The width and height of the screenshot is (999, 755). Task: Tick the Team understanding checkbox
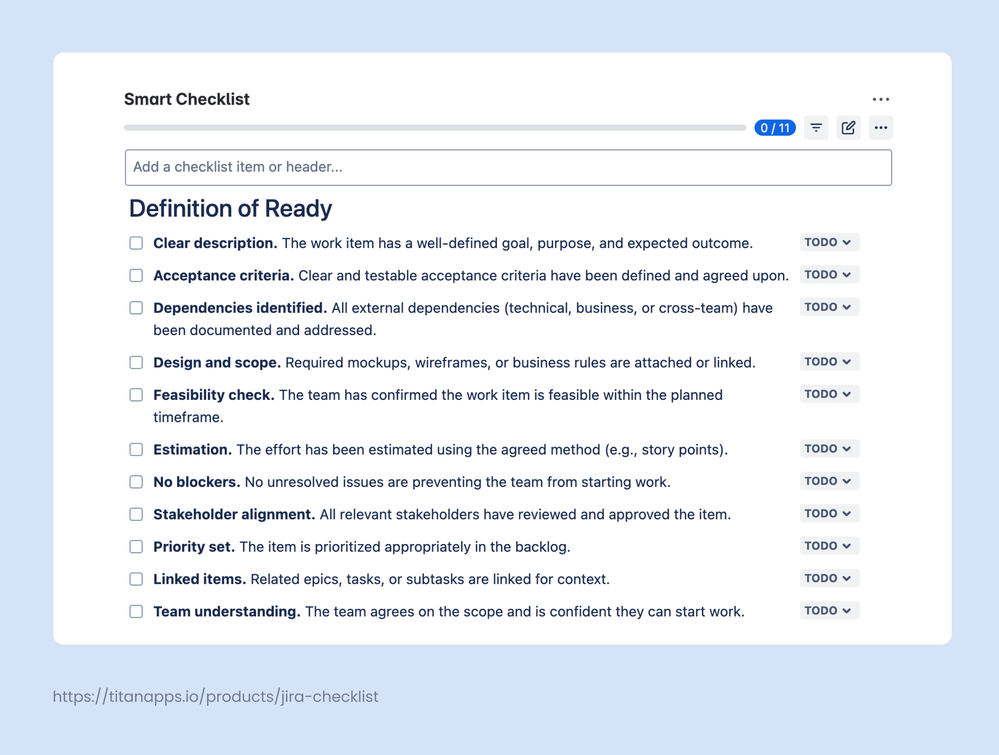136,610
